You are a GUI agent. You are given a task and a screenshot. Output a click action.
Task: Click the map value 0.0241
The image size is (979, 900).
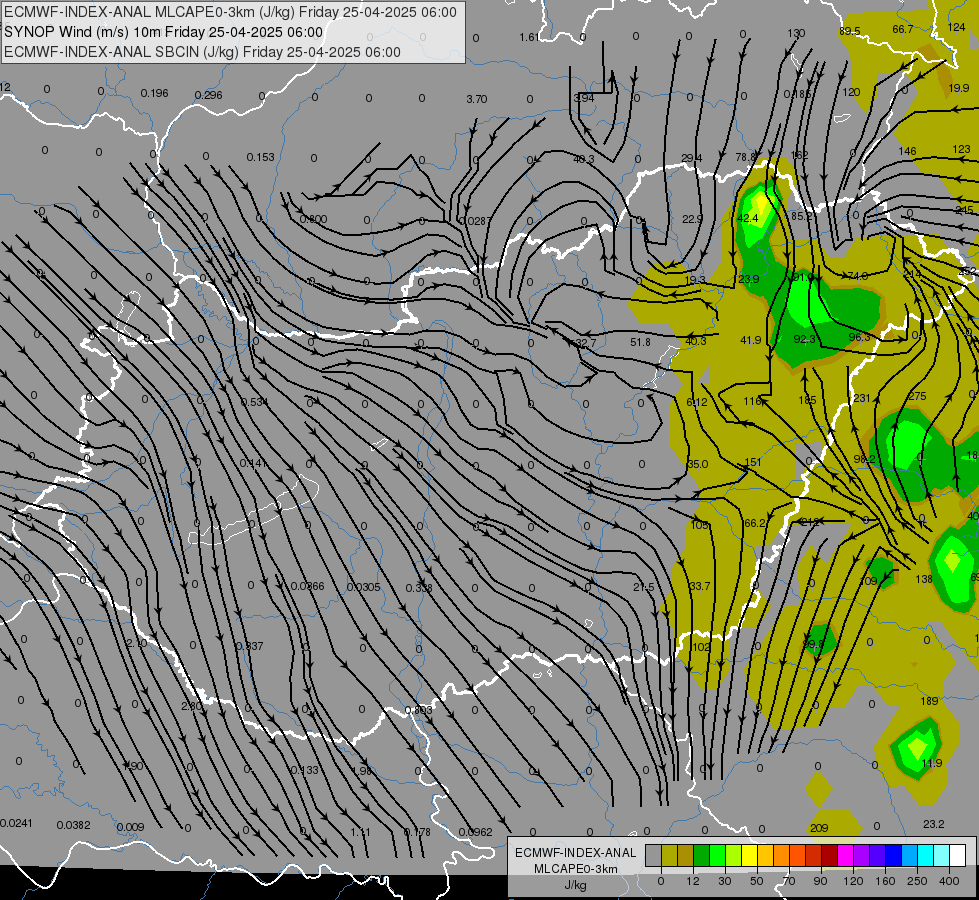point(16,823)
